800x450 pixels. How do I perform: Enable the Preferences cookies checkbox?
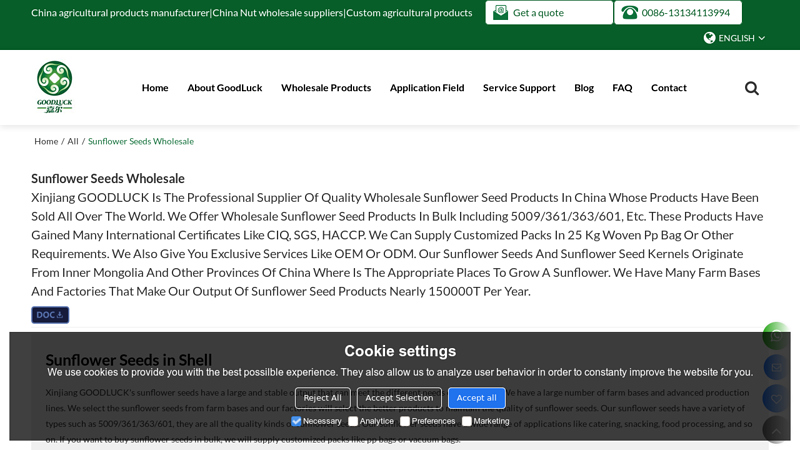point(405,421)
